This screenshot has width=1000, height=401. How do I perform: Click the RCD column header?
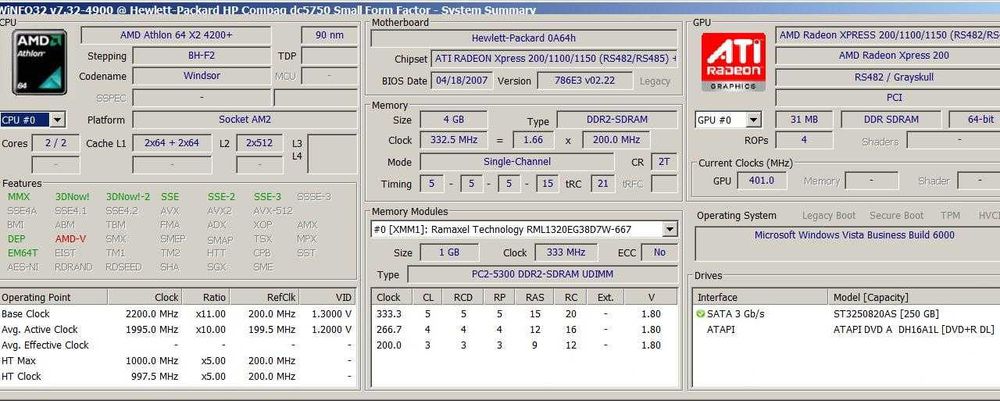463,297
